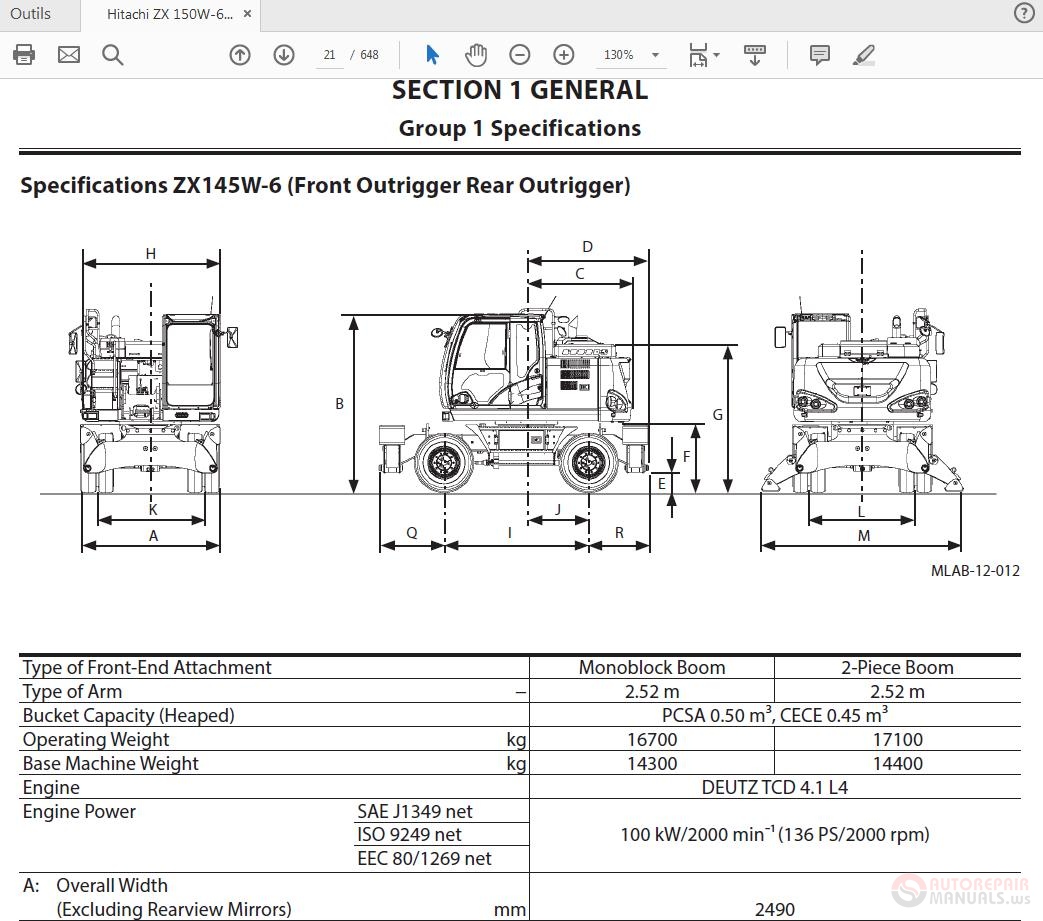Image resolution: width=1043 pixels, height=921 pixels.
Task: Select the Highlighter pen tool
Action: [x=863, y=55]
